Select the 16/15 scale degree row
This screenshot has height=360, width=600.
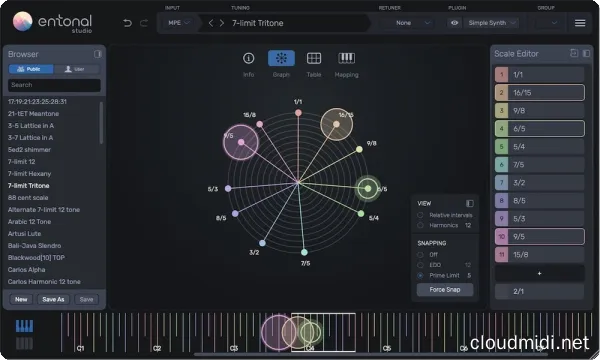pos(540,93)
